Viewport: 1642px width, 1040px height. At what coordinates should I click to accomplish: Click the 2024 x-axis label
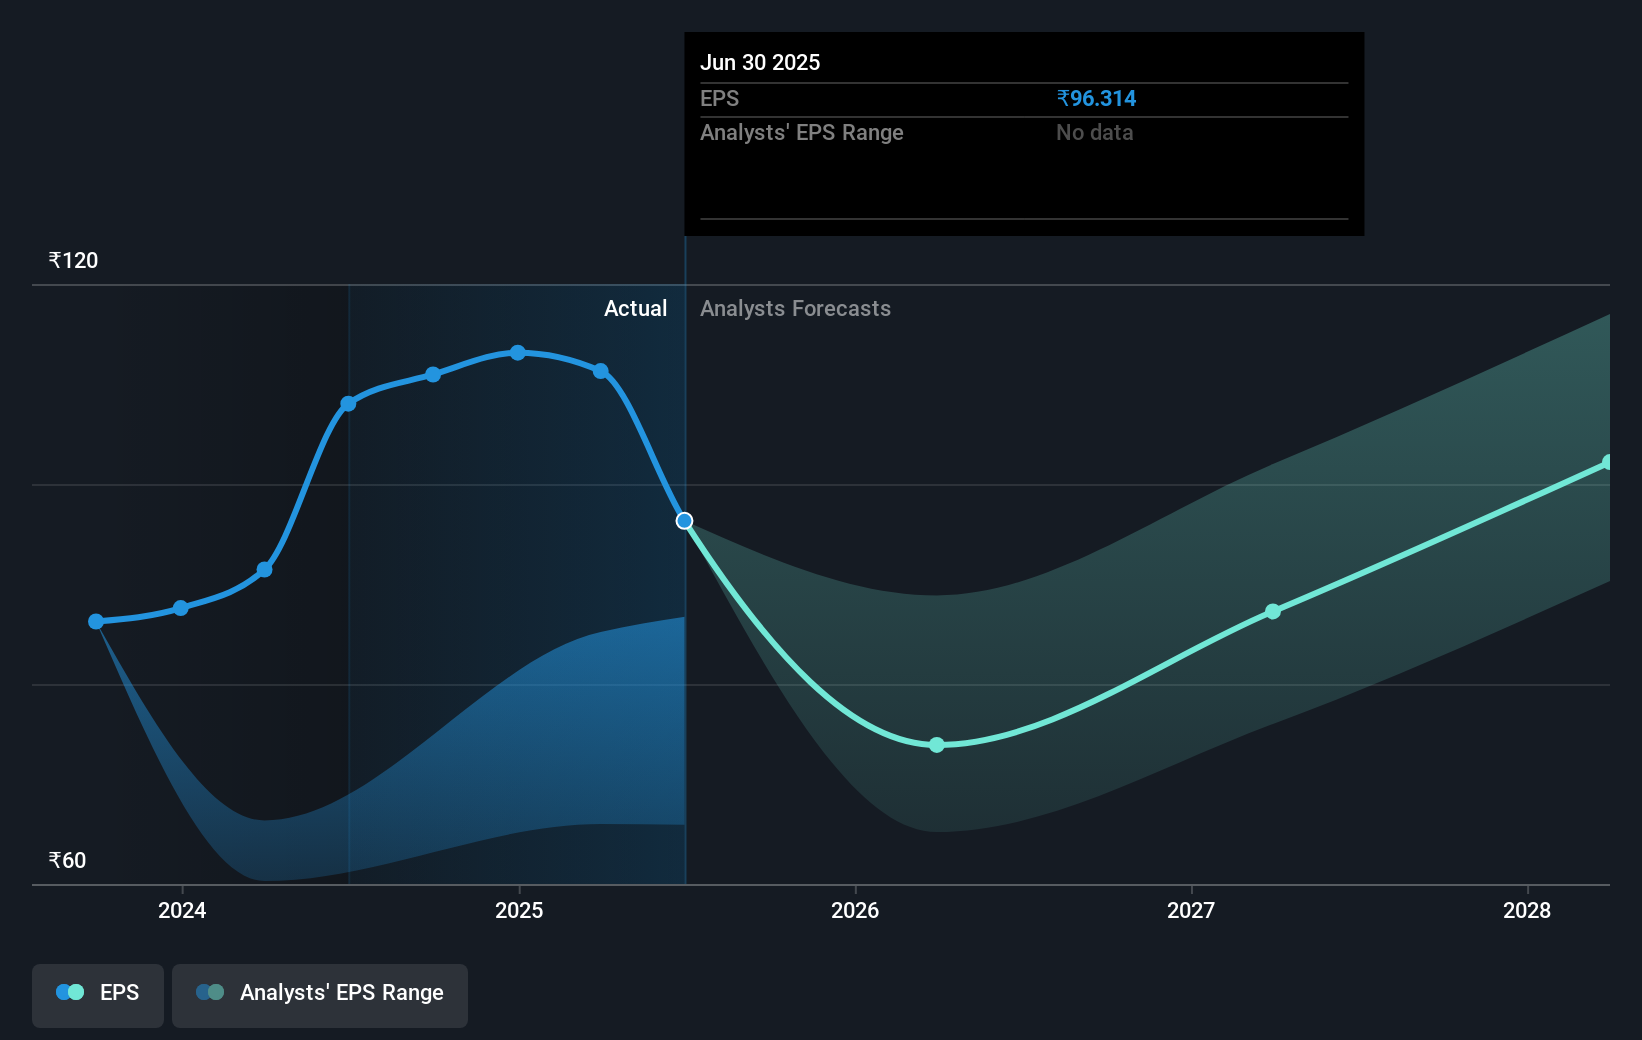(182, 911)
